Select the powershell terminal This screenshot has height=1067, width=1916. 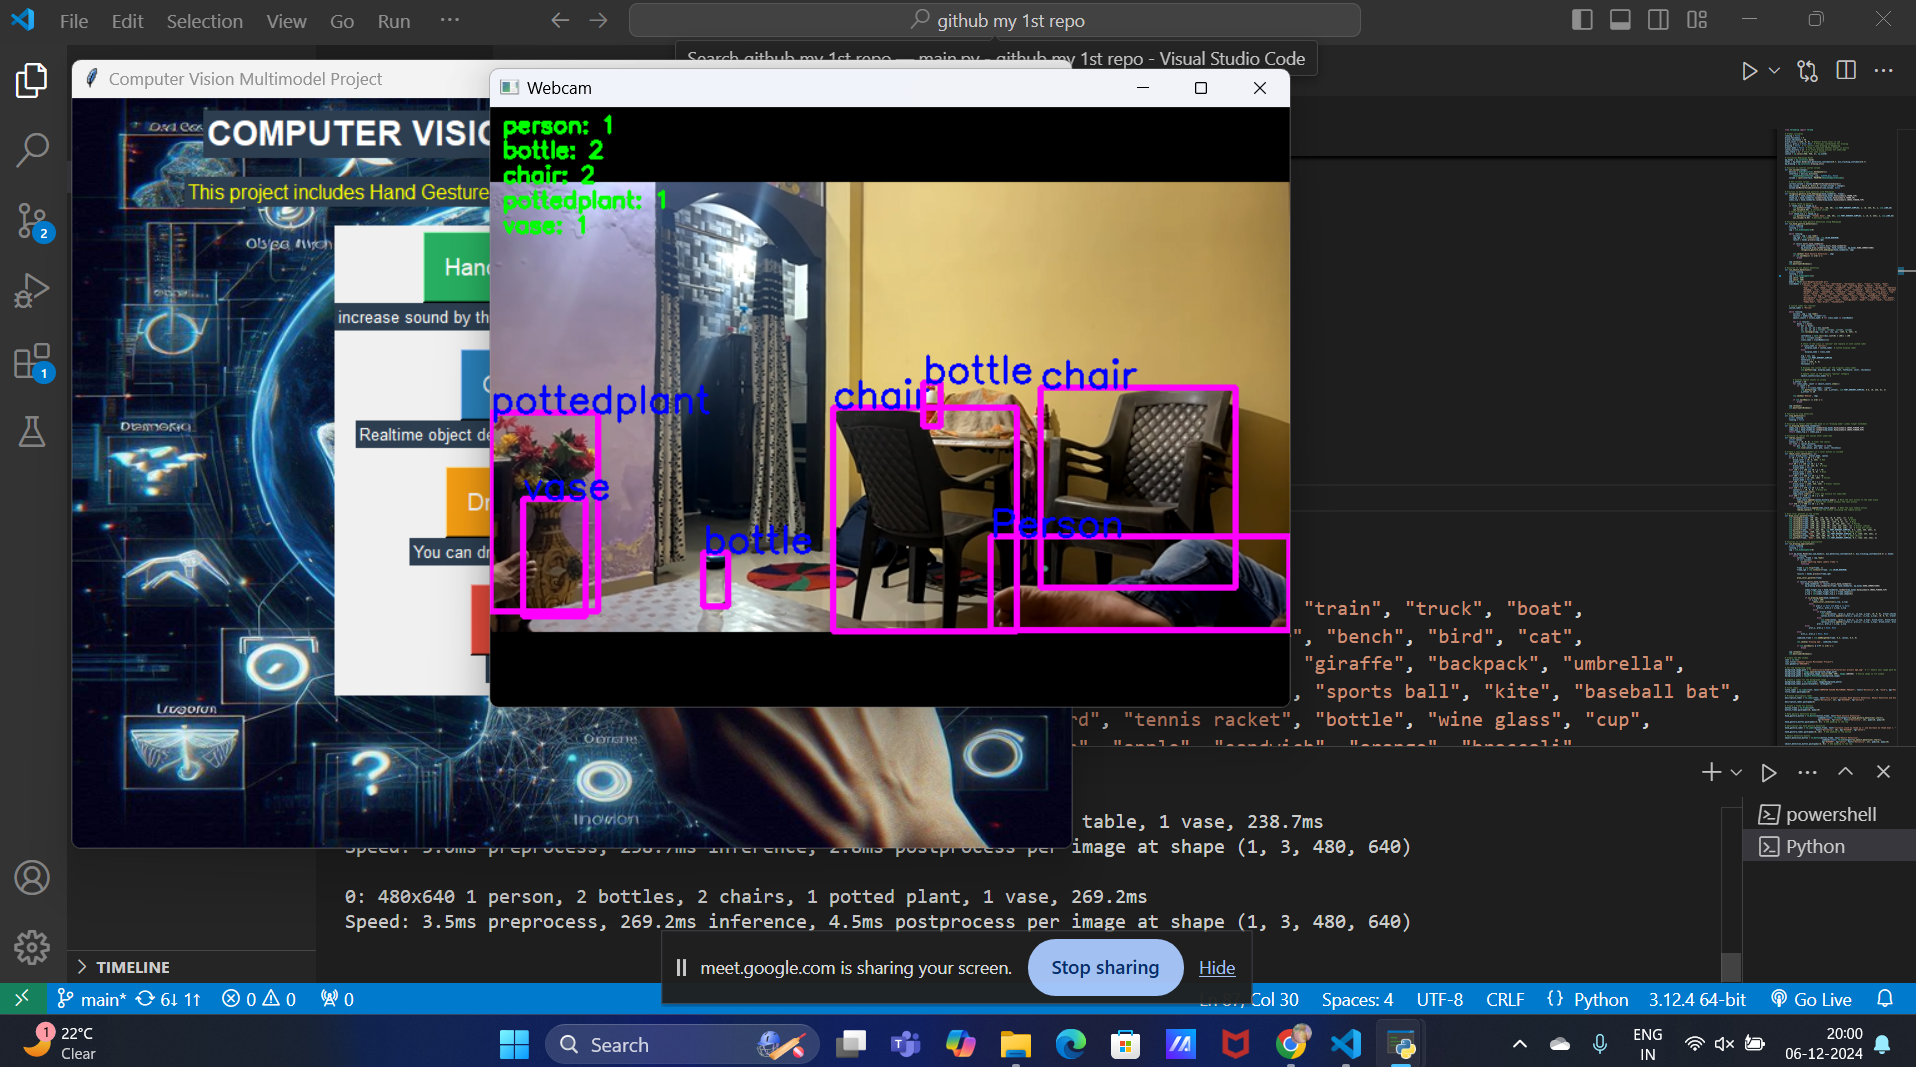[x=1829, y=814]
